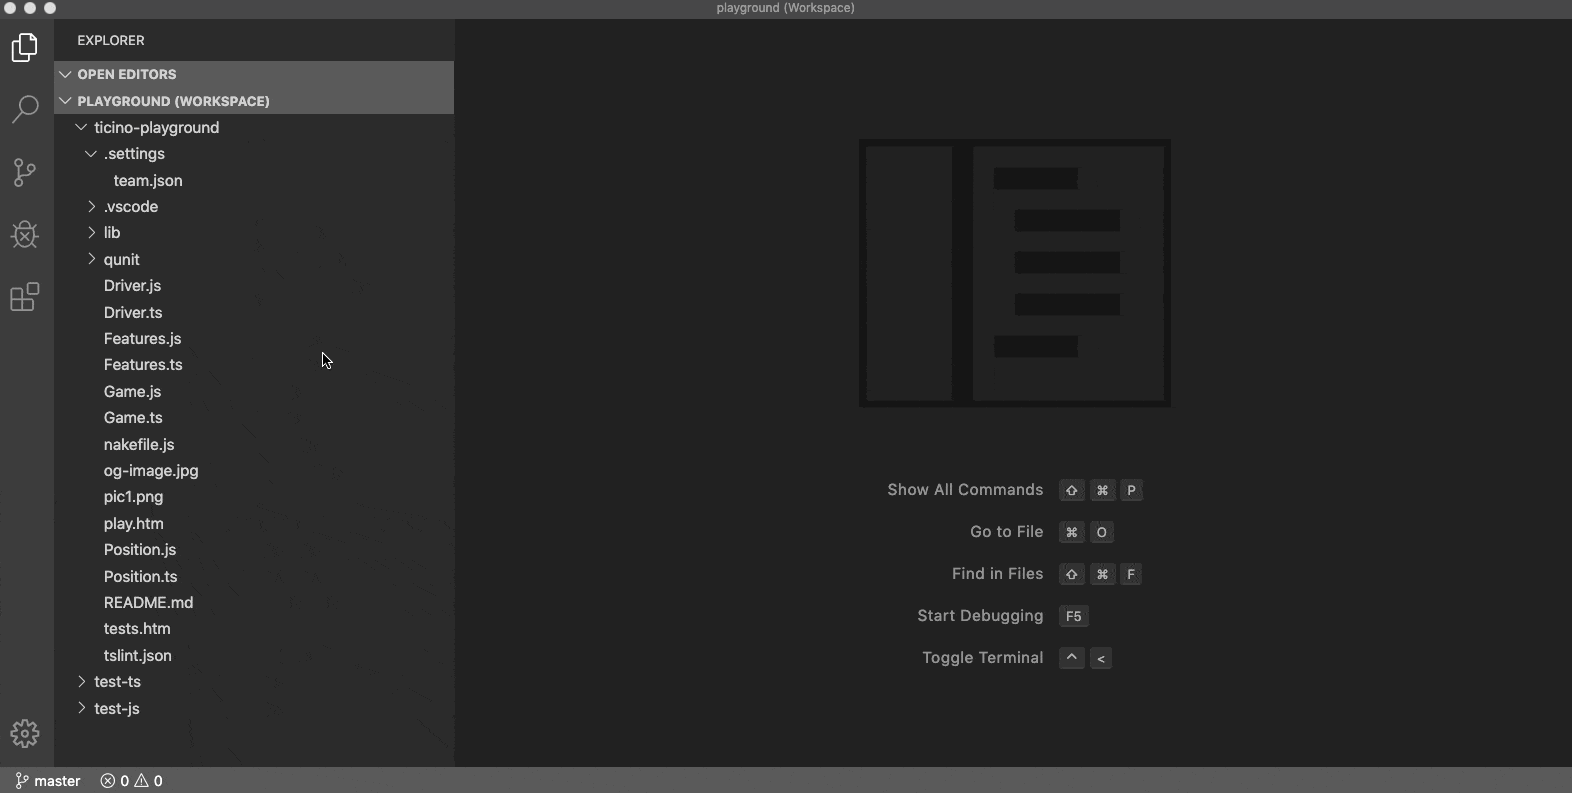1572x793 pixels.
Task: Open the Explorer view in activity bar
Action: point(25,47)
